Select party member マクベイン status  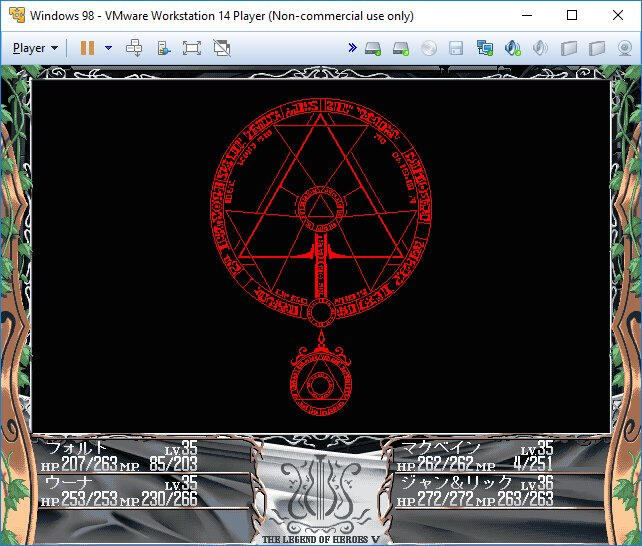pyautogui.click(x=440, y=448)
